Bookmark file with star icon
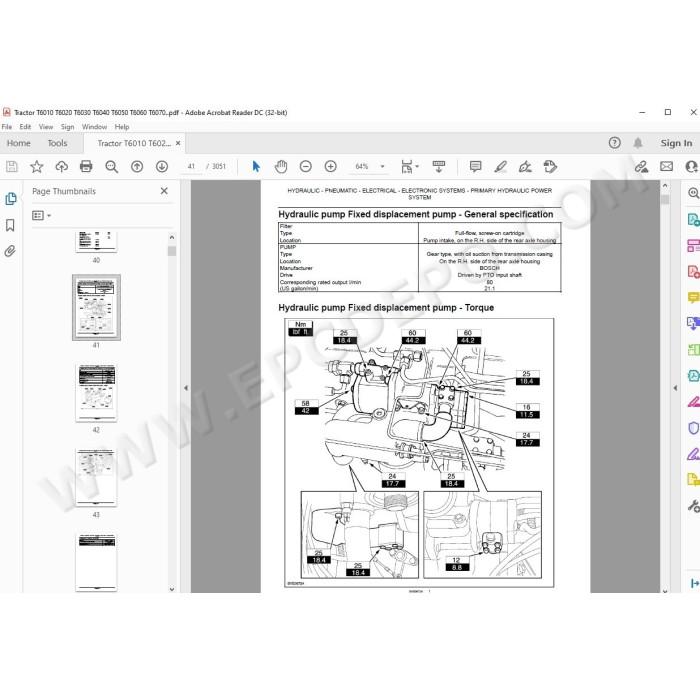 (37, 167)
